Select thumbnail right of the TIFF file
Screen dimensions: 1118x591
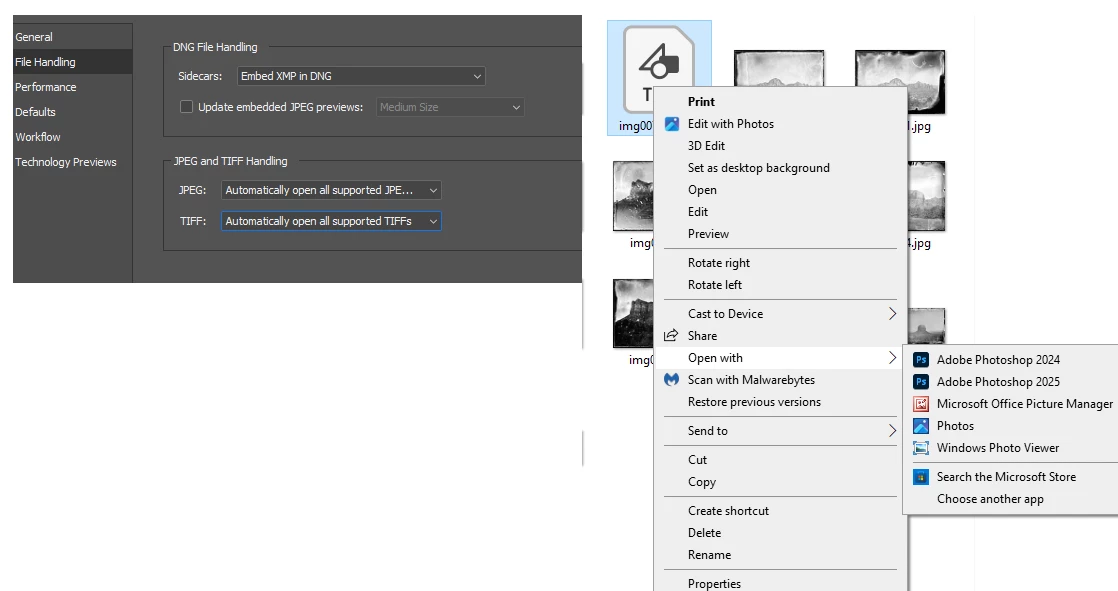click(779, 68)
